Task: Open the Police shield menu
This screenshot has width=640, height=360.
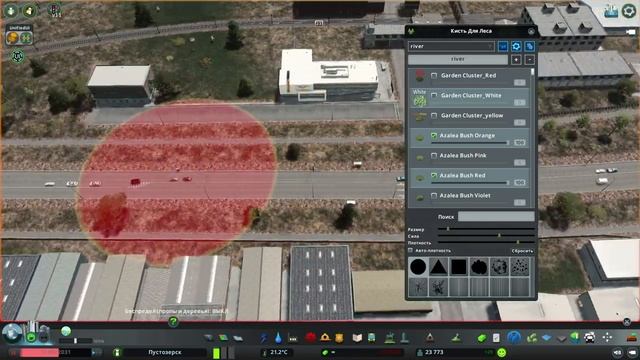Action: point(339,338)
